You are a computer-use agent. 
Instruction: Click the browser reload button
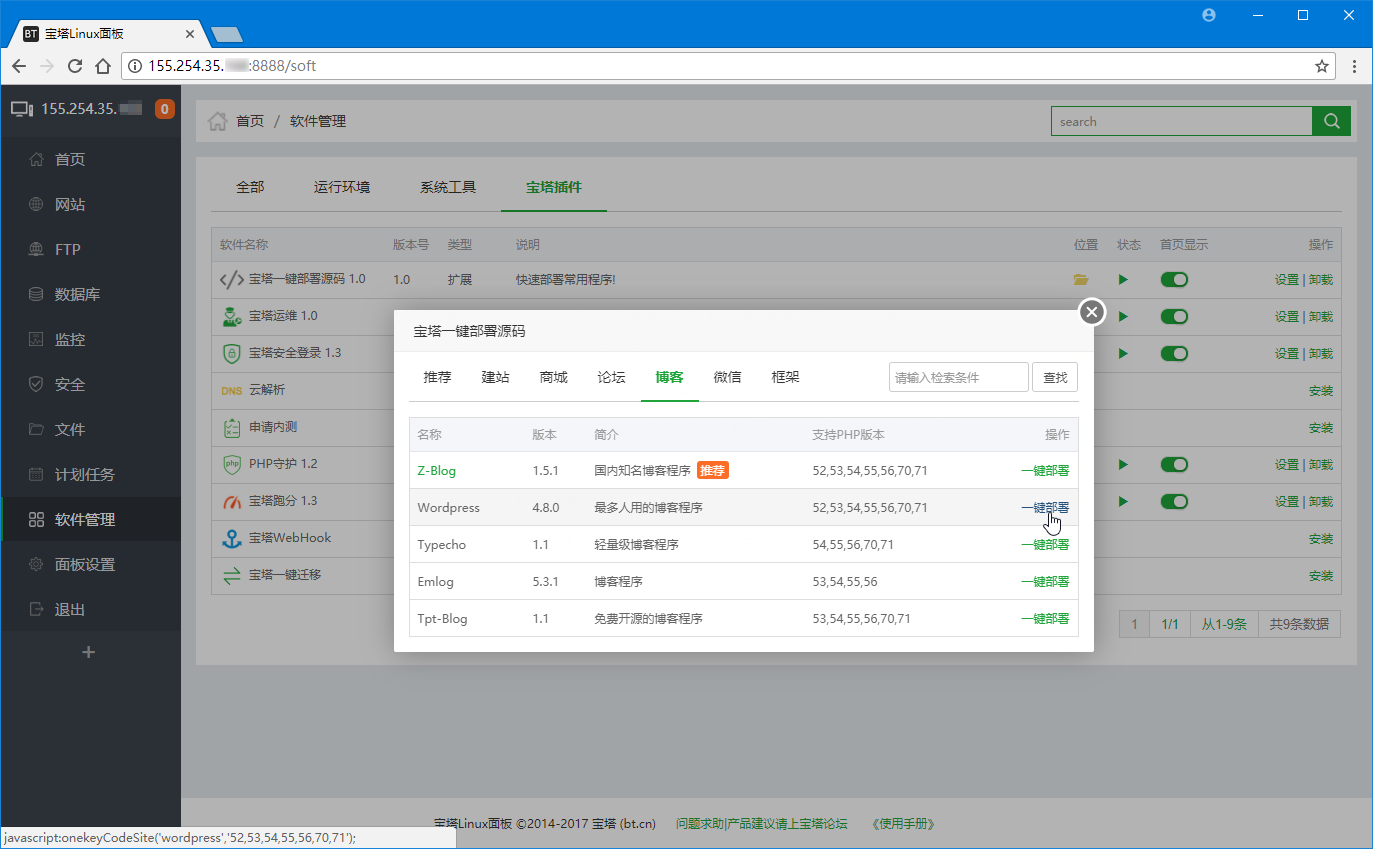(74, 66)
